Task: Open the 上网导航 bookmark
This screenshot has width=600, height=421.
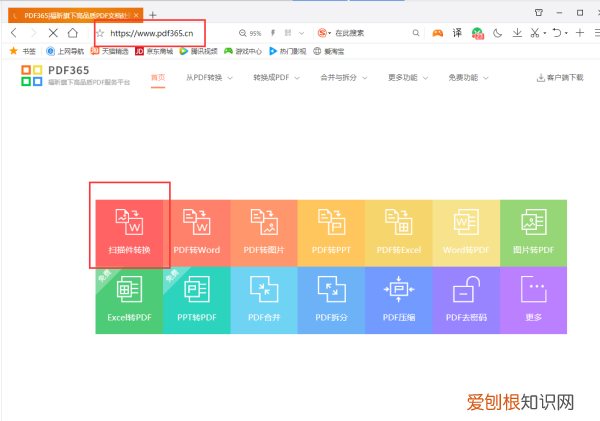Action: pyautogui.click(x=65, y=51)
